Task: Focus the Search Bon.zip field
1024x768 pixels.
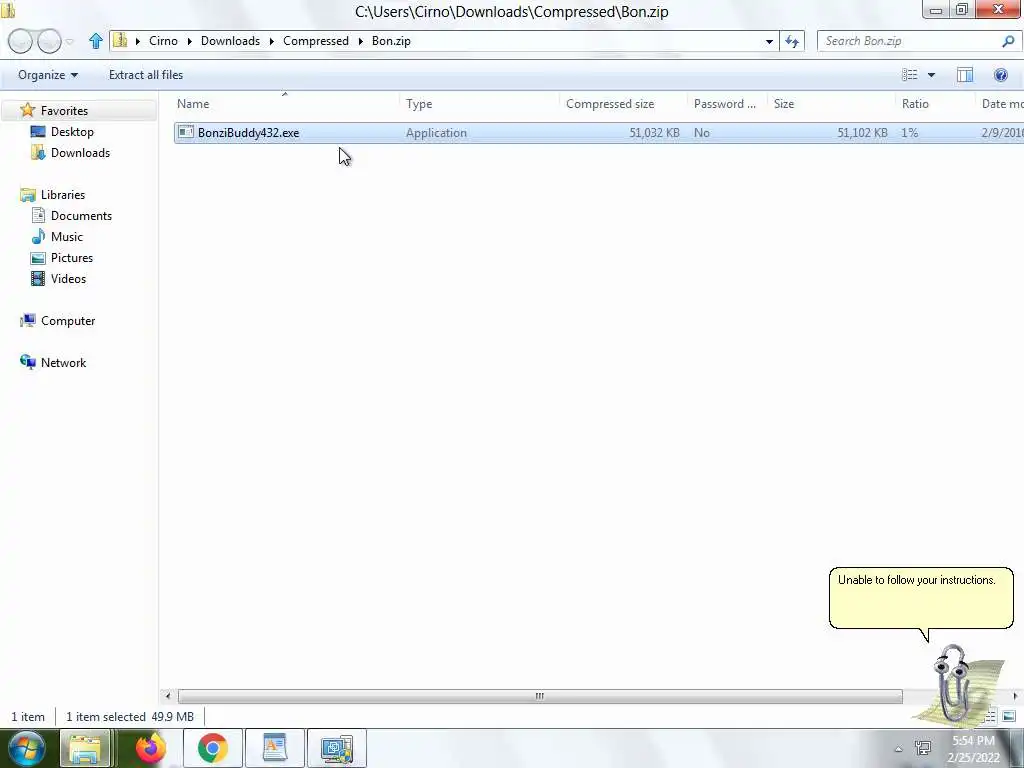Action: pos(918,41)
